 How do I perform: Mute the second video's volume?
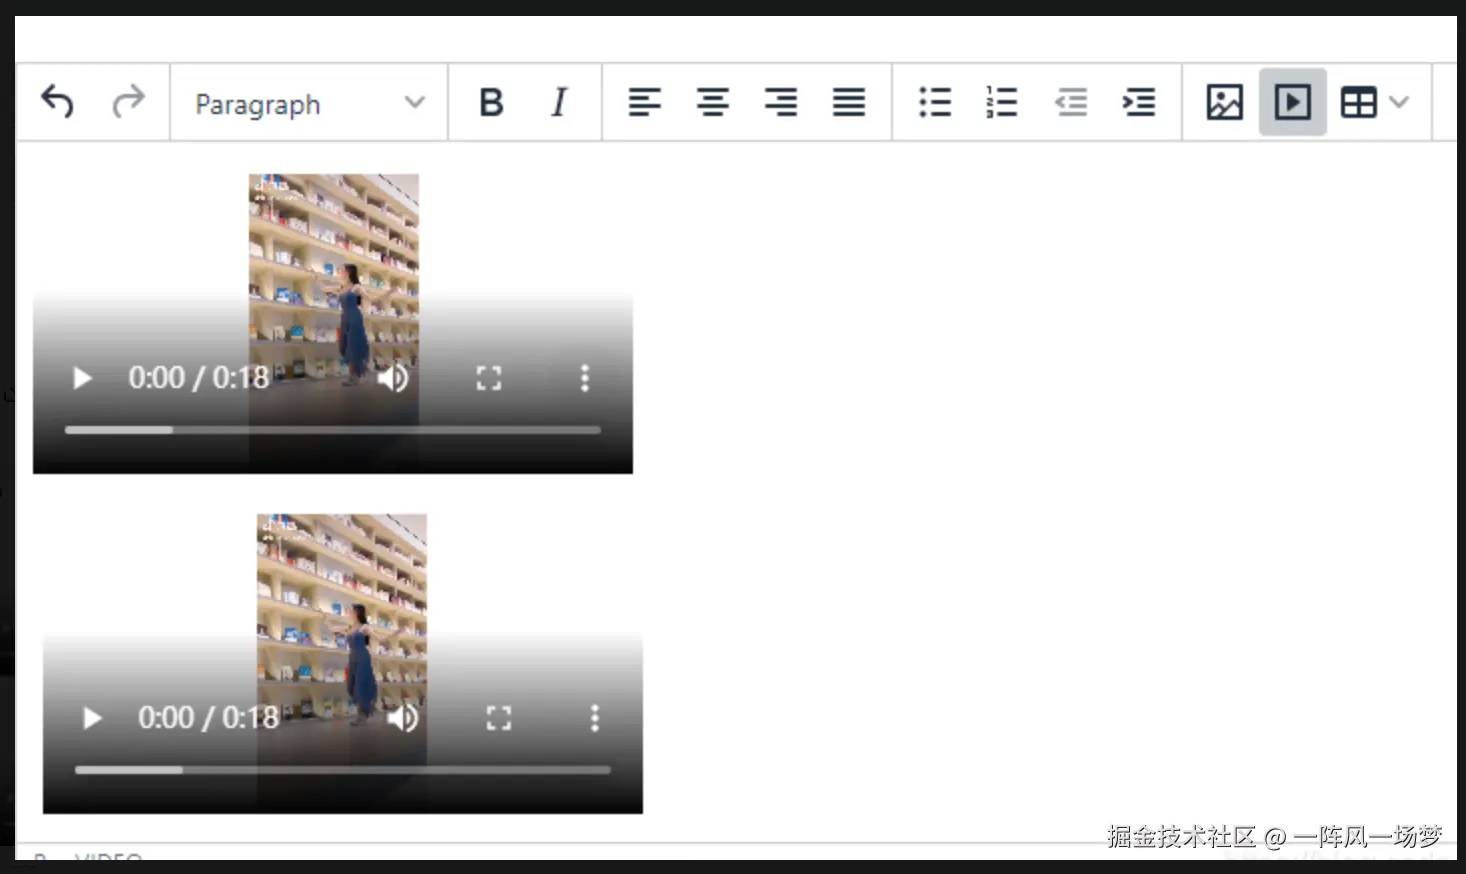click(403, 718)
